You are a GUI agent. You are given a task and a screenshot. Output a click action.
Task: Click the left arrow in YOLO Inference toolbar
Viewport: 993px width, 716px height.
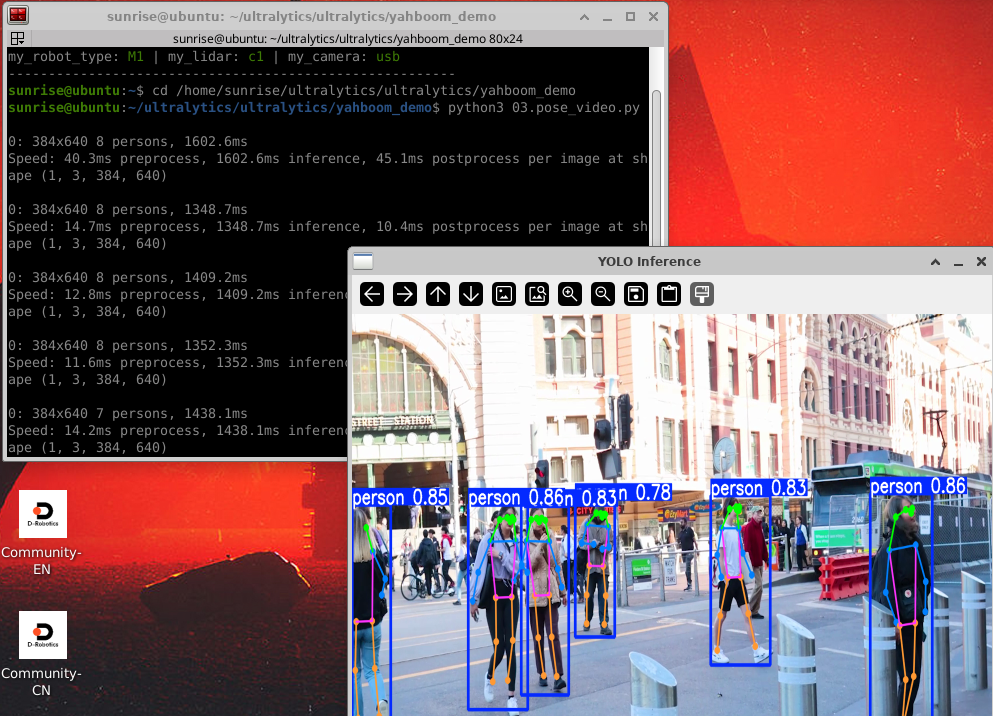[372, 294]
